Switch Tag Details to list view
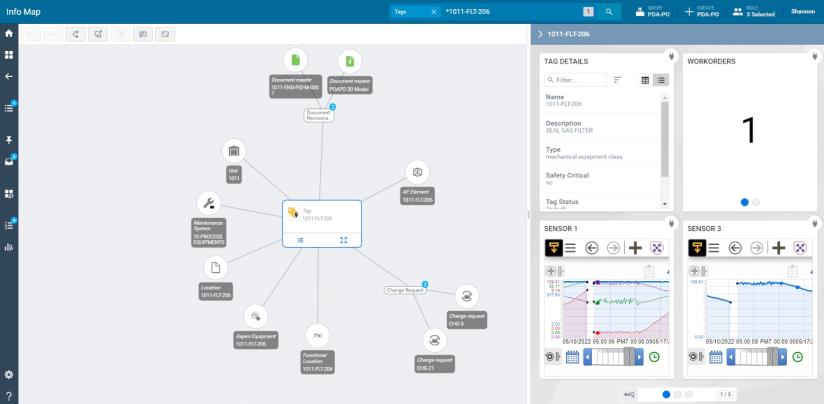Image resolution: width=824 pixels, height=404 pixels. 661,80
